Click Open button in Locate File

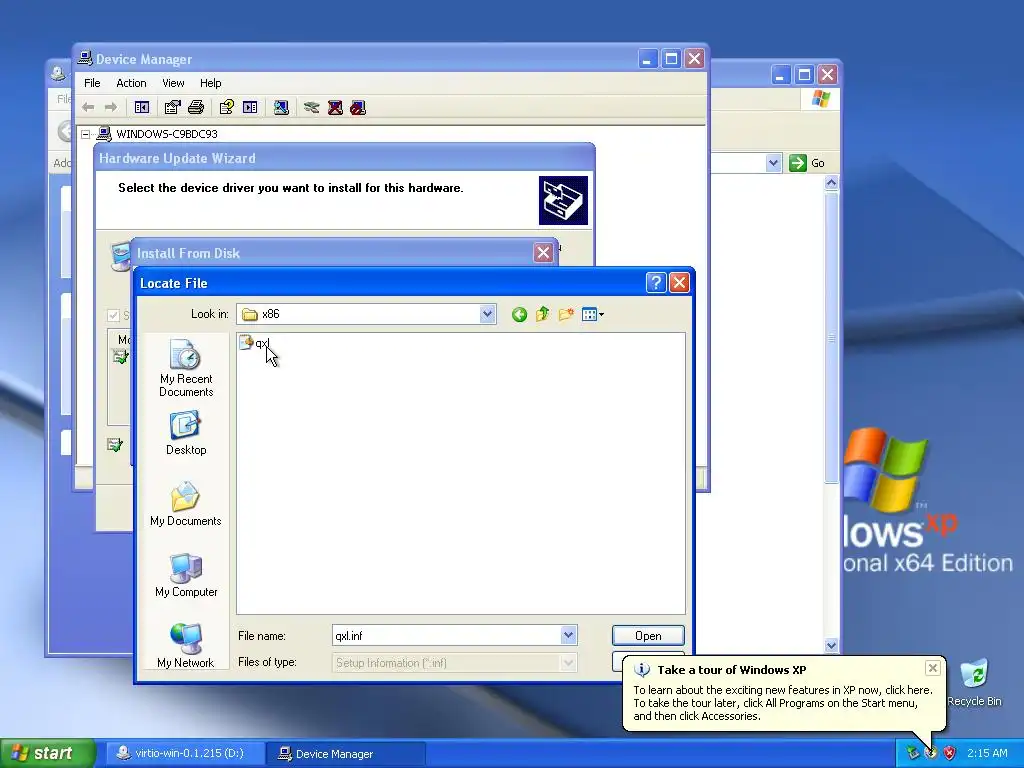click(648, 635)
